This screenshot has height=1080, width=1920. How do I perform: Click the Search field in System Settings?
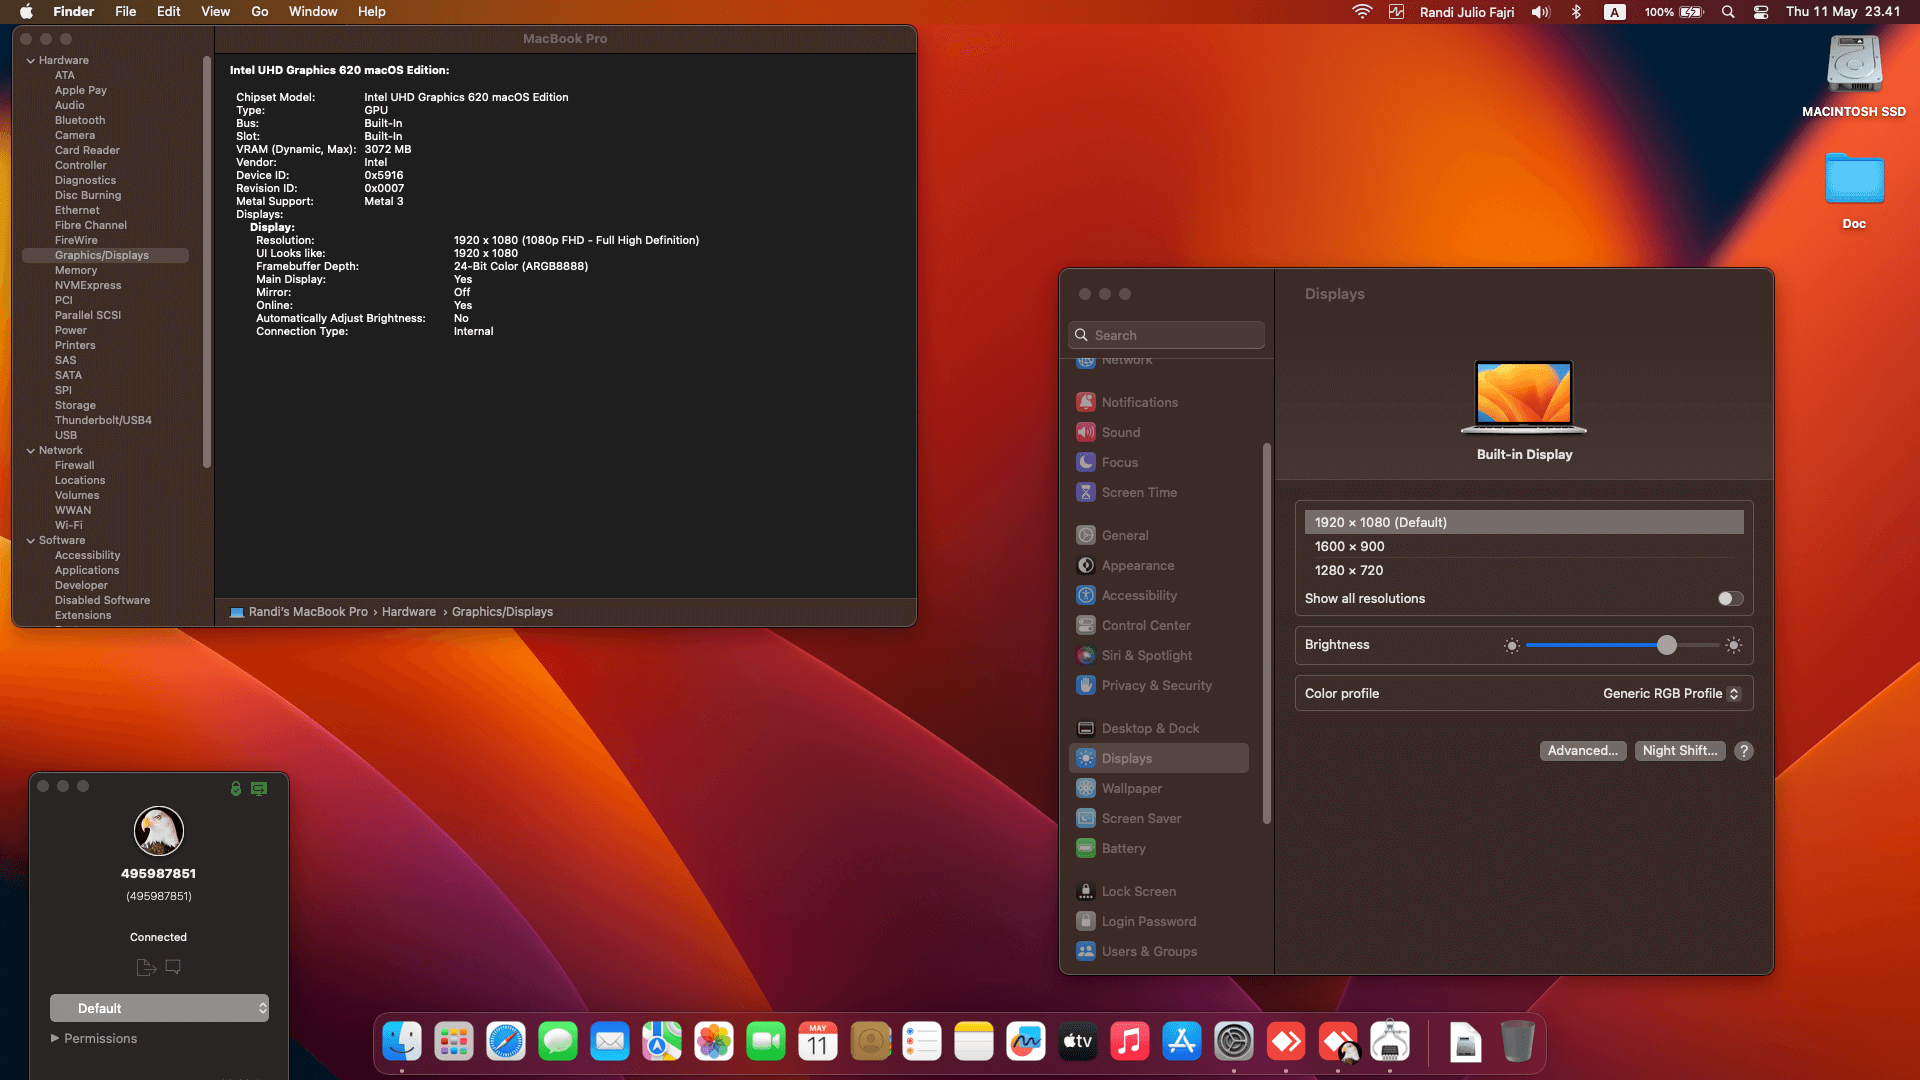[1167, 335]
